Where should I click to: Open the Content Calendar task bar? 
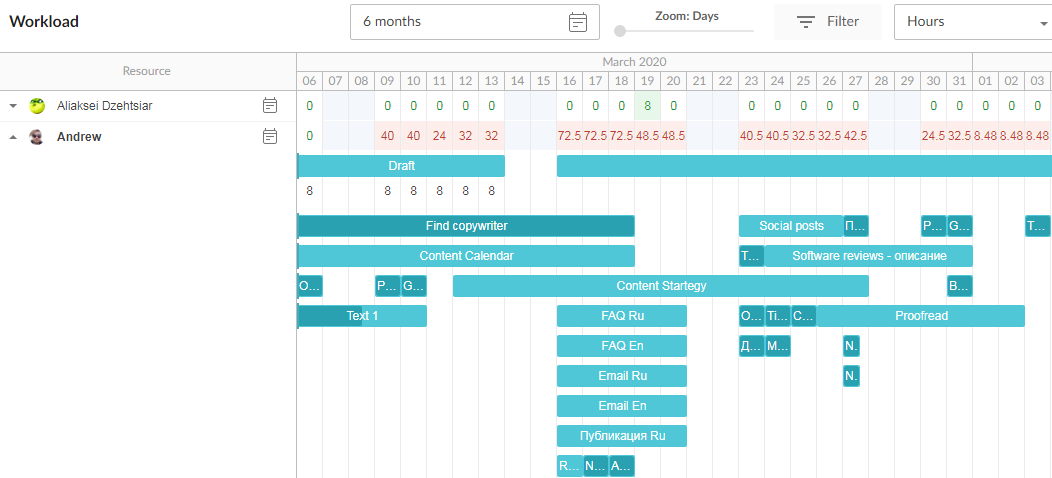click(466, 256)
